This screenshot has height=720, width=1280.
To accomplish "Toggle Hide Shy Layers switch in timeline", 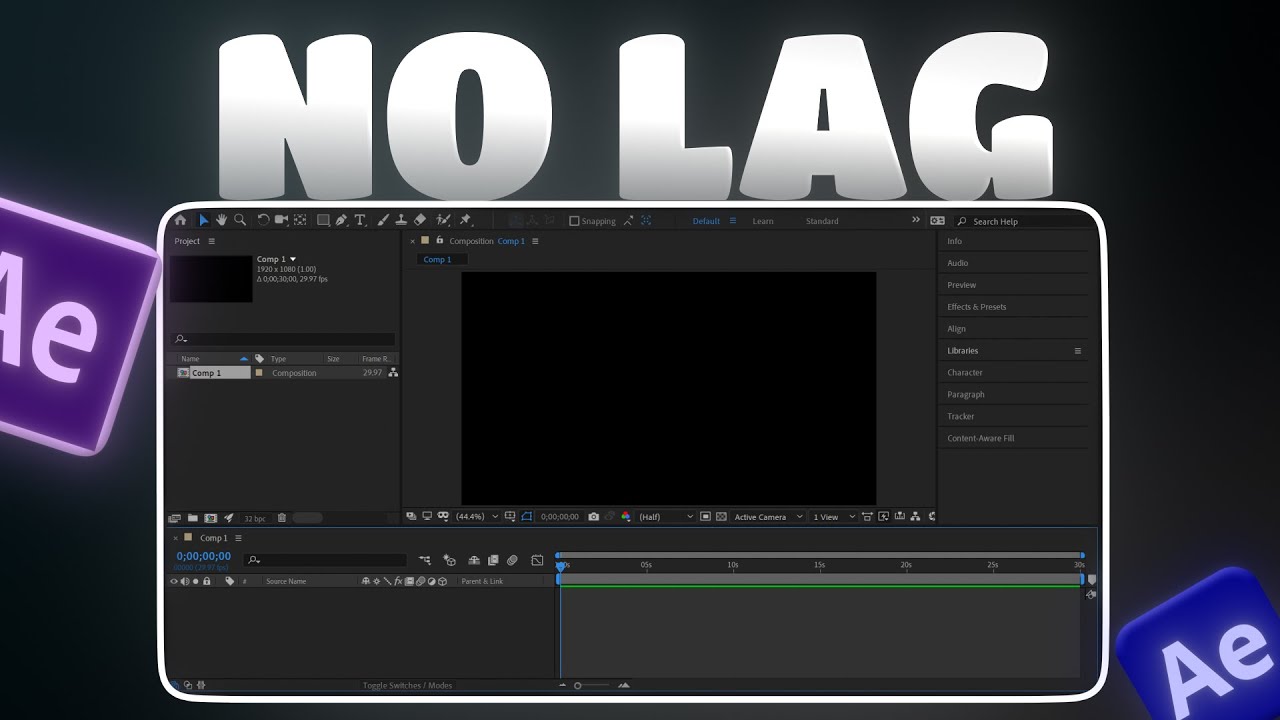I will (474, 561).
